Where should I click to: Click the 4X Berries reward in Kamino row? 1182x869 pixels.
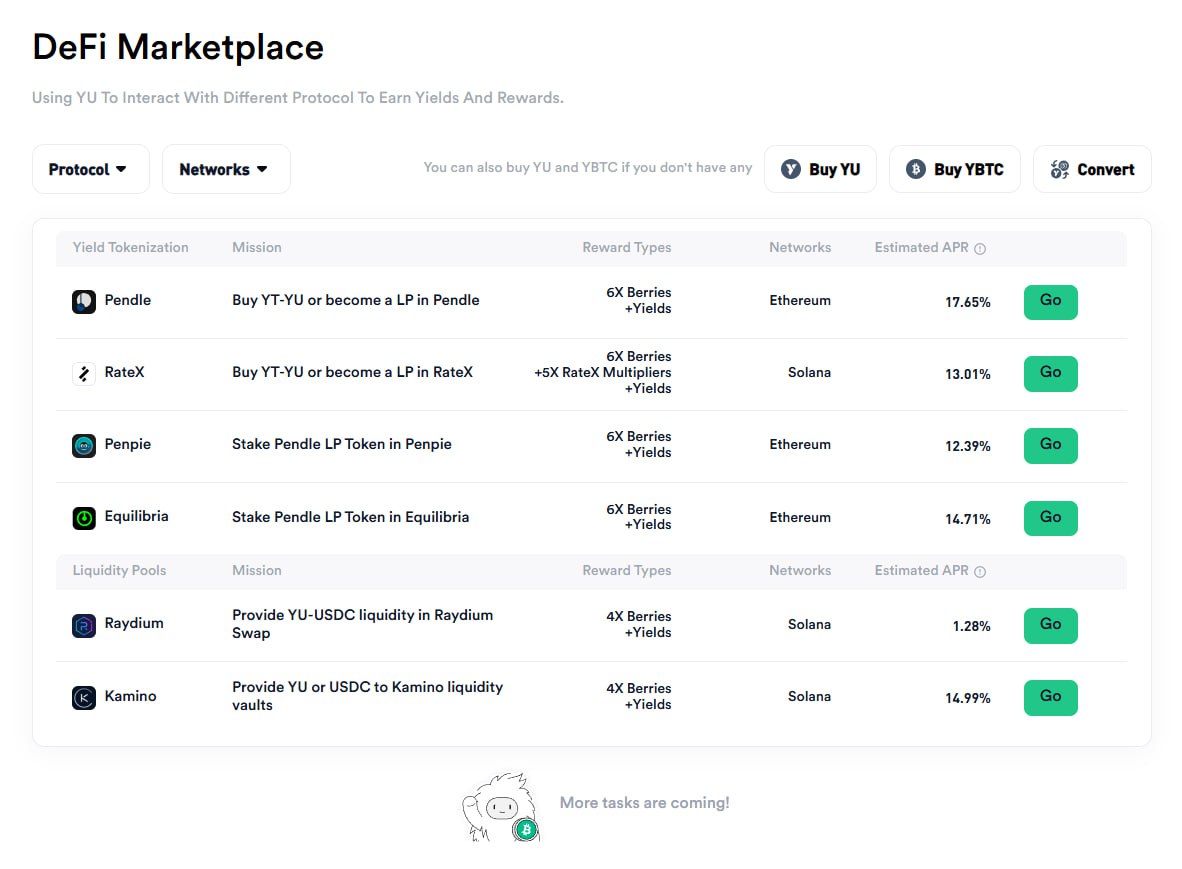638,689
